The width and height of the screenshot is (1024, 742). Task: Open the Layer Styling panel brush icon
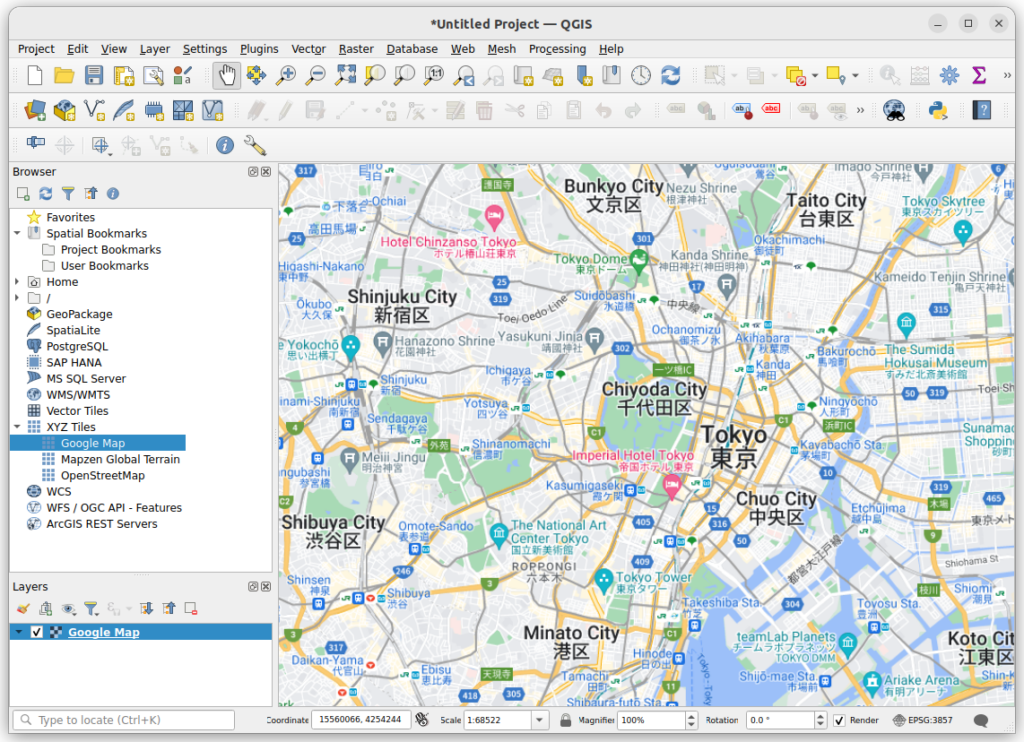click(23, 608)
